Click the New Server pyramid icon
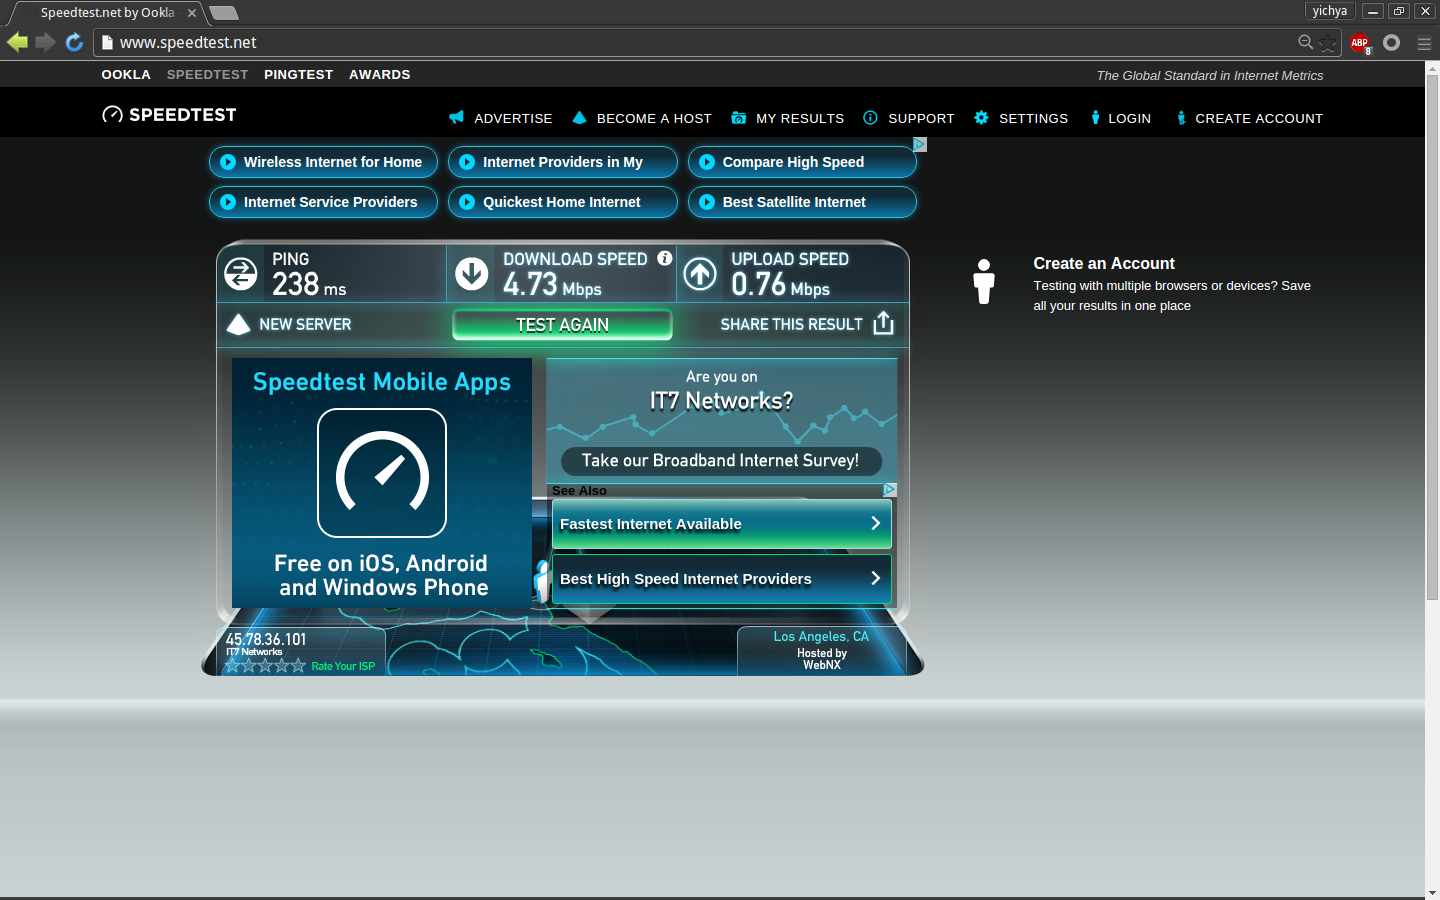This screenshot has height=900, width=1440. (x=238, y=324)
